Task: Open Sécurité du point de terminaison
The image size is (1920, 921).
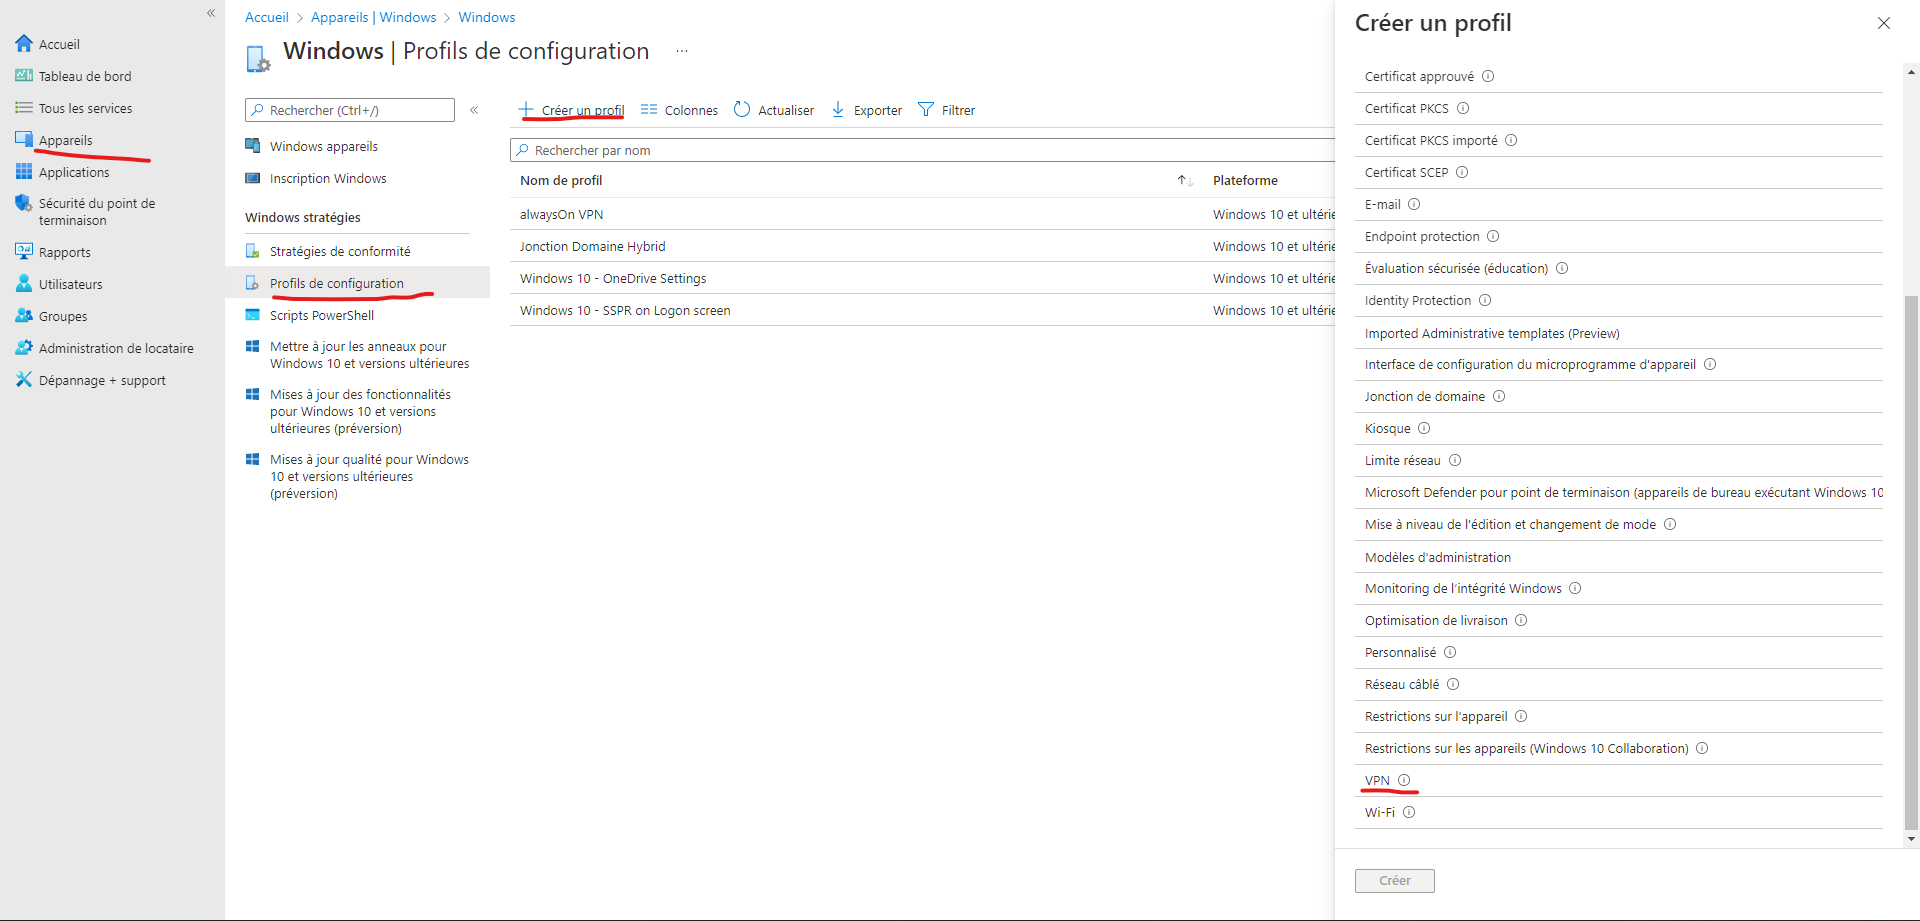Action: [97, 211]
